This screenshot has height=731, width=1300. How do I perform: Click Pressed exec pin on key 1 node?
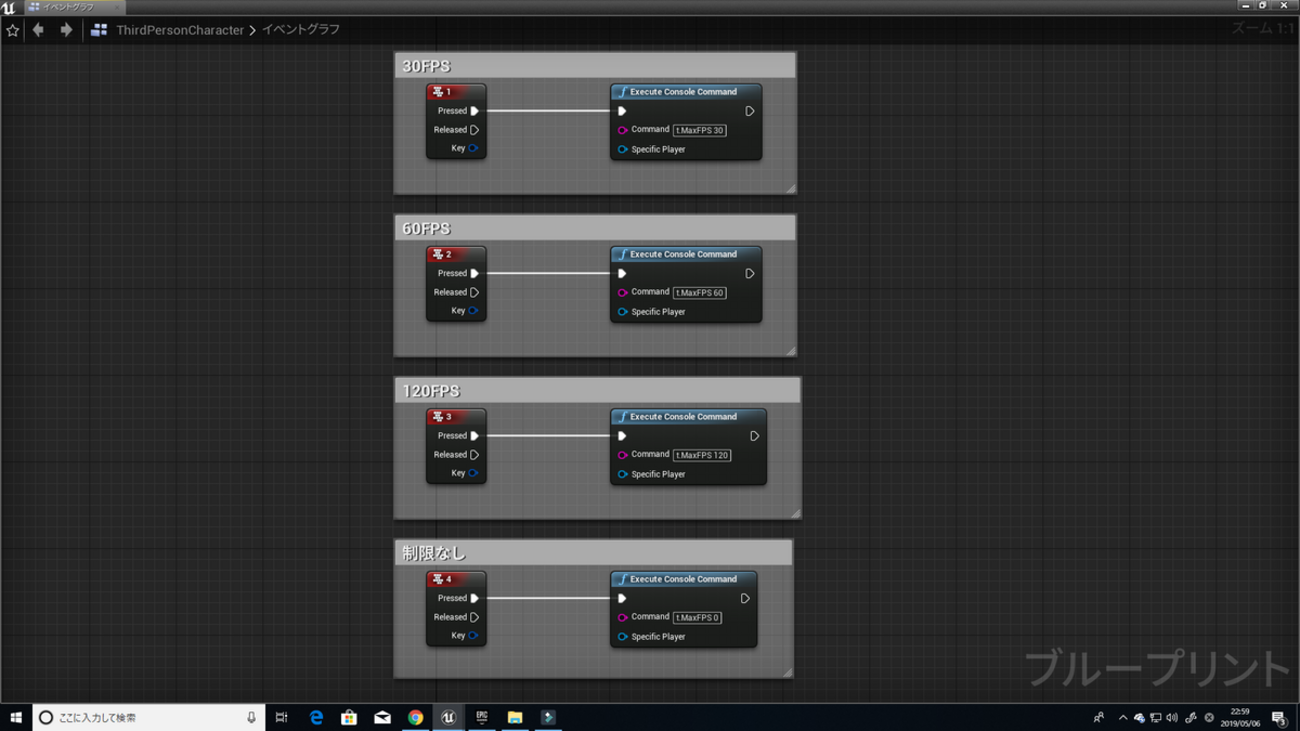tap(475, 111)
